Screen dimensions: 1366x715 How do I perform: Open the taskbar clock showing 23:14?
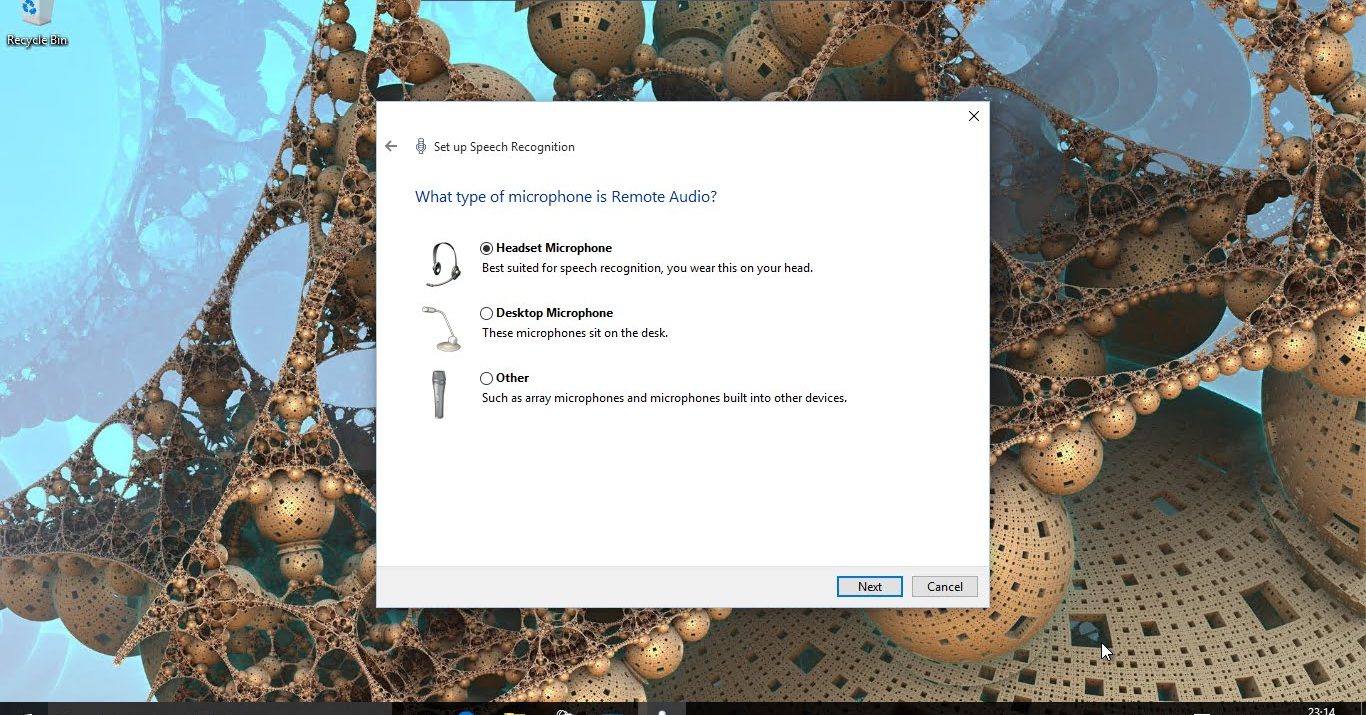1320,711
